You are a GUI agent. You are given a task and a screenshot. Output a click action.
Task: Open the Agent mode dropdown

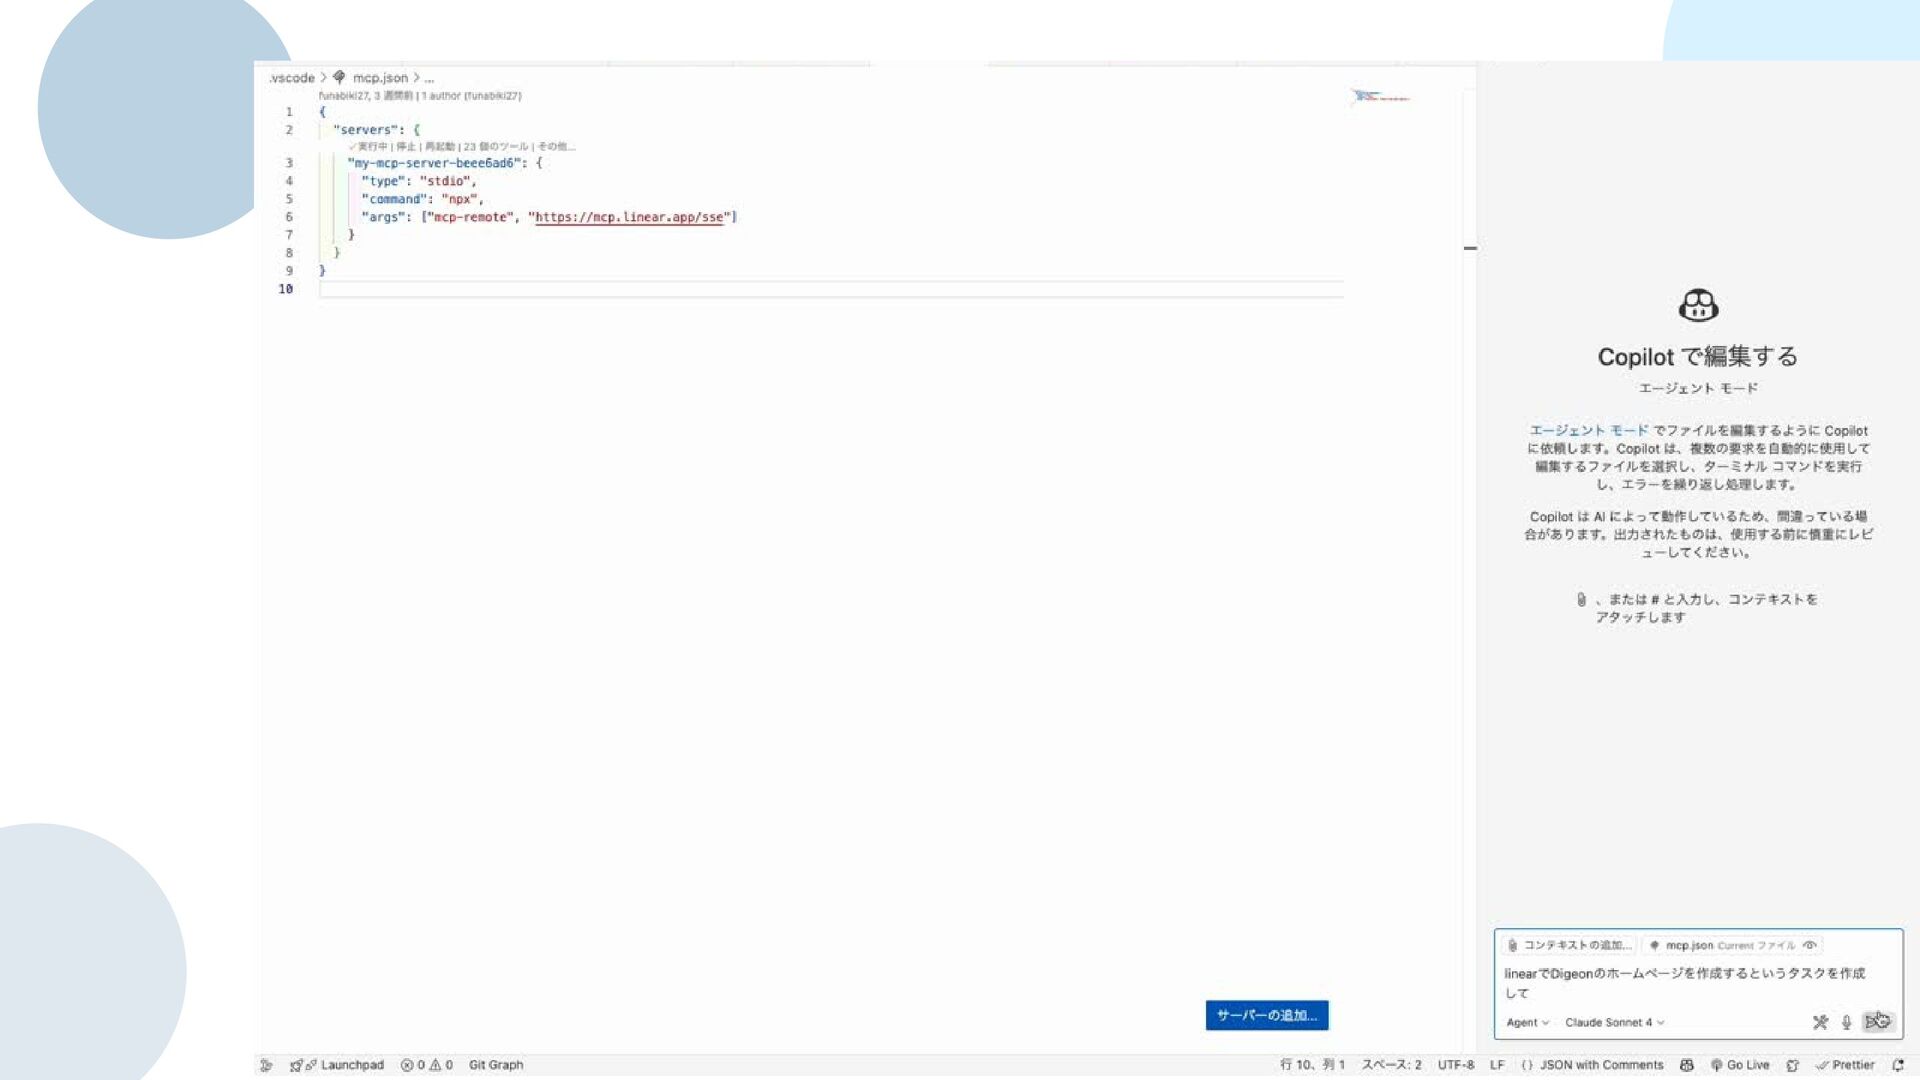tap(1527, 1022)
